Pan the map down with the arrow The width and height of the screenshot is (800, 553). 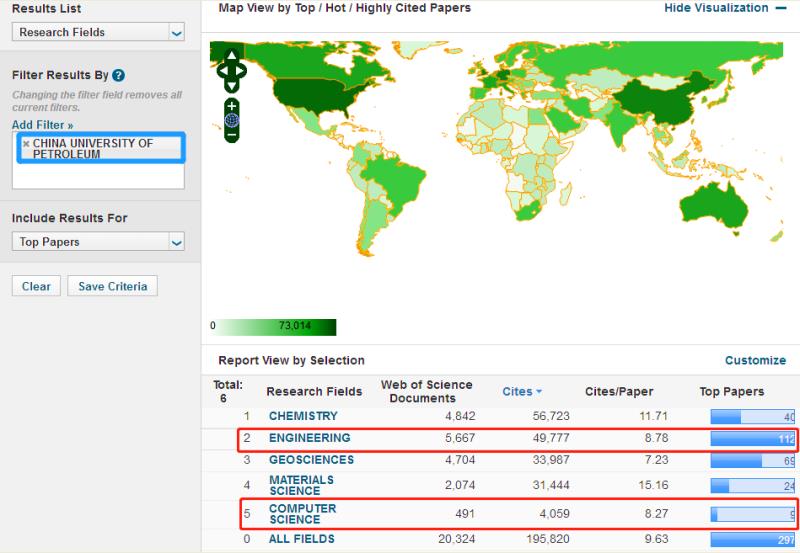tap(232, 86)
